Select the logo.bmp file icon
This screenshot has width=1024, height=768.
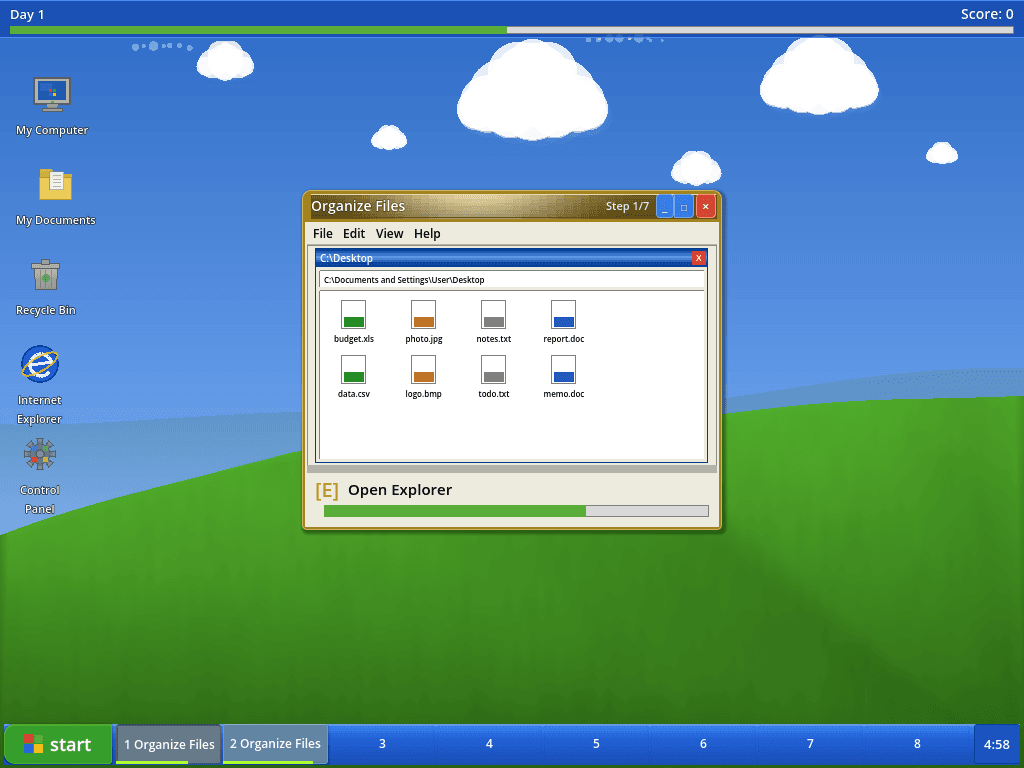tap(423, 369)
